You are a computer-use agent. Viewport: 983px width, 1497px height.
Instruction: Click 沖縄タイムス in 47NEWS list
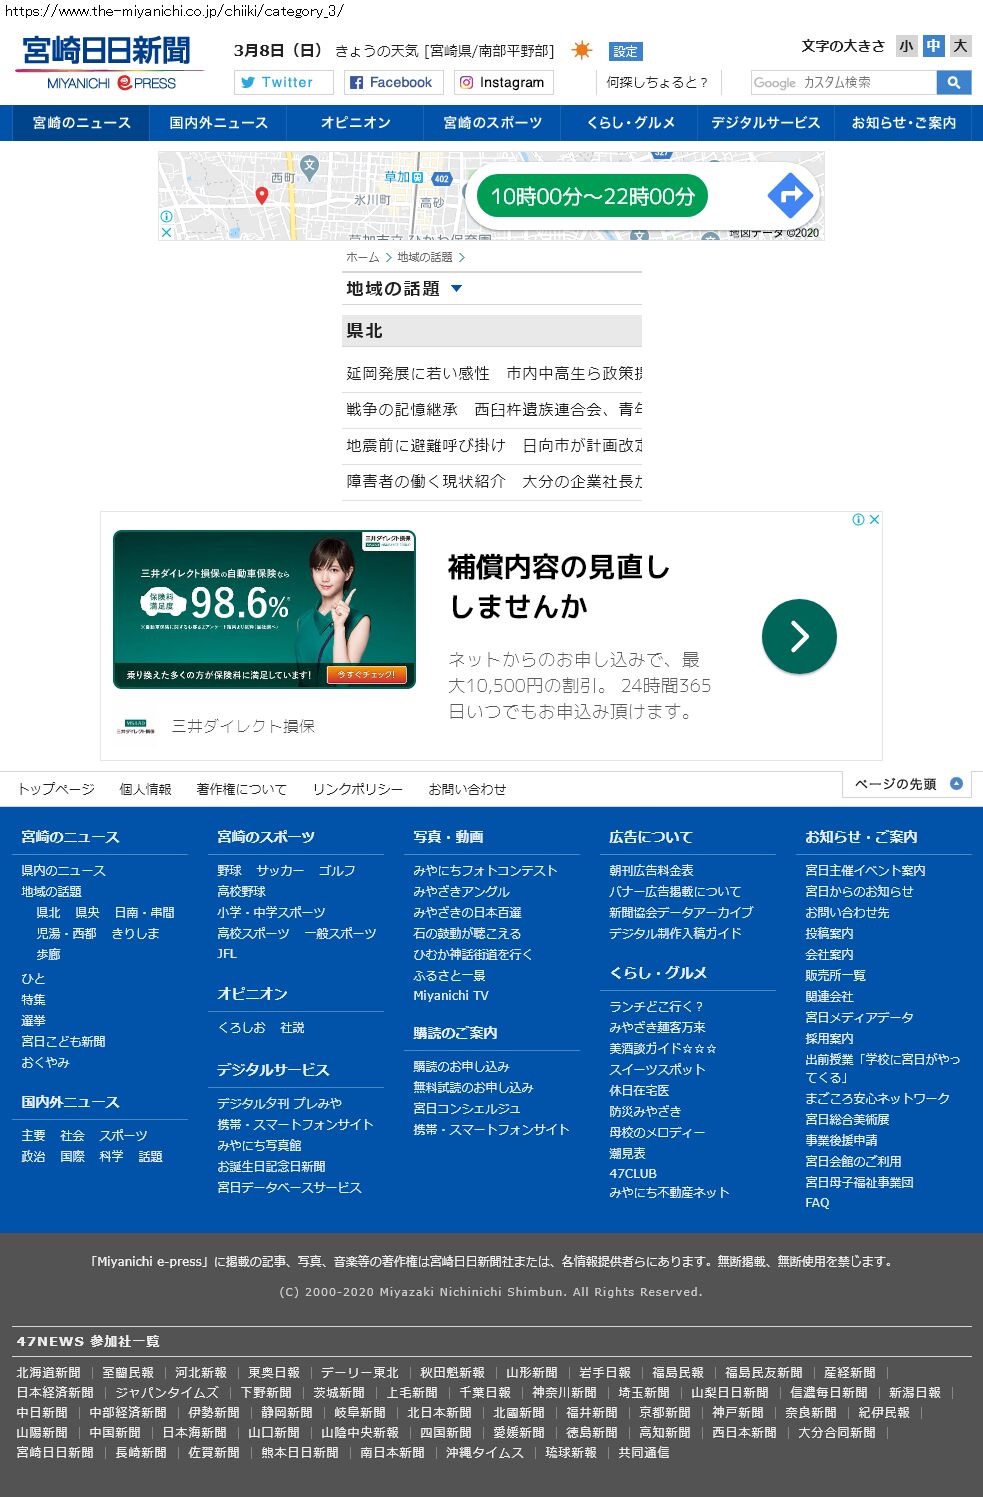(x=484, y=1452)
